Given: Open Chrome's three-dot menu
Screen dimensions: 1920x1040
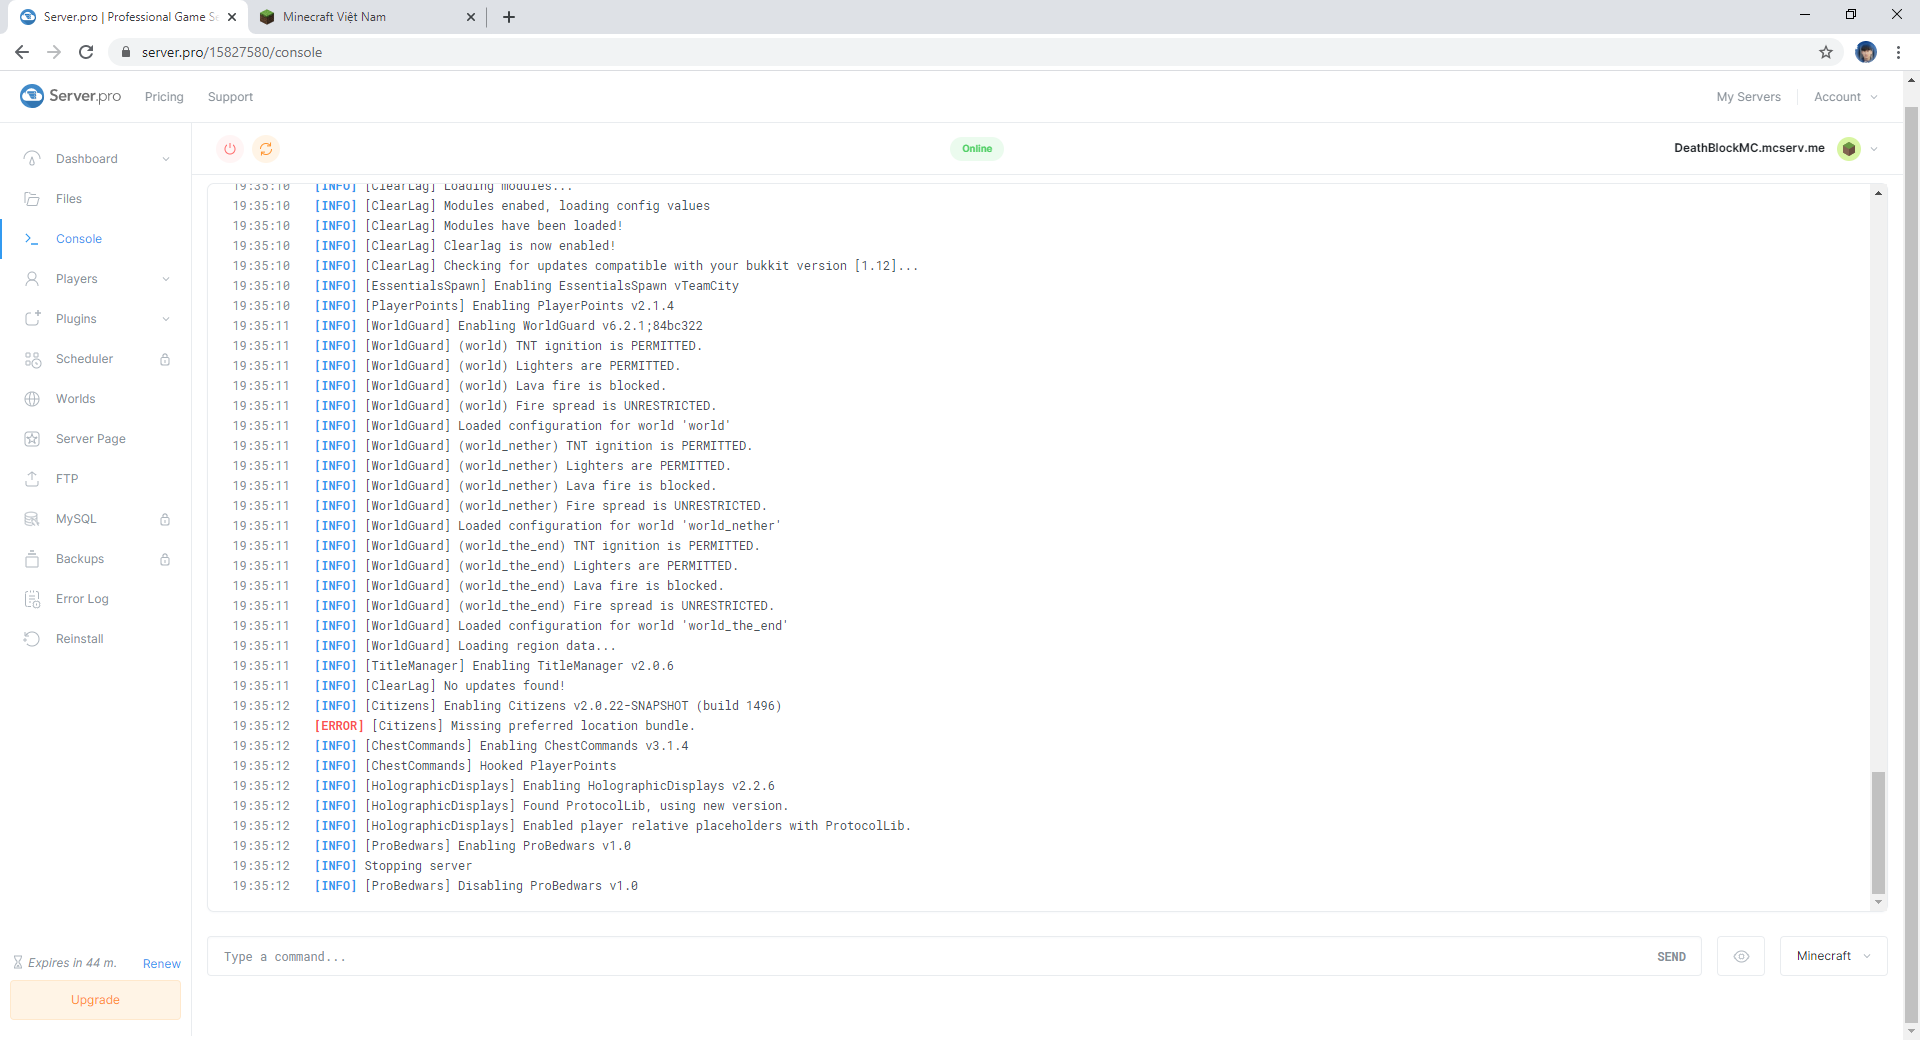Looking at the screenshot, I should 1898,52.
